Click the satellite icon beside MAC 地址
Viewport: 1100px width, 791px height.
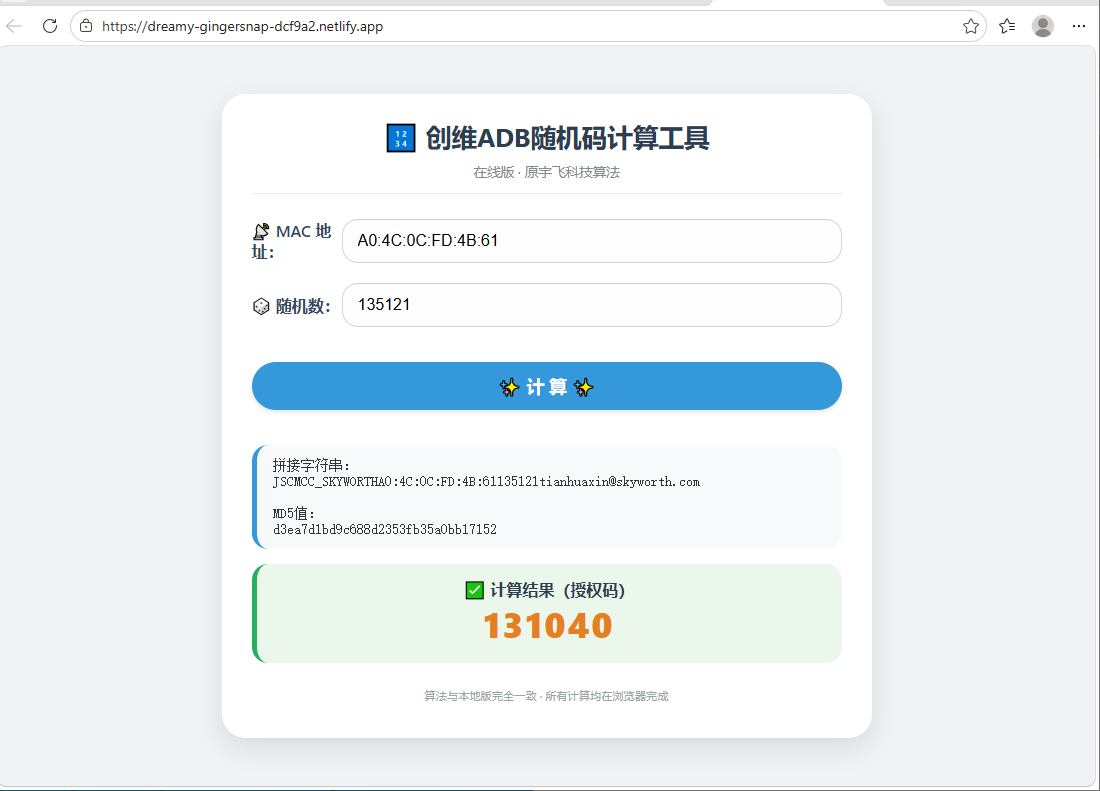261,231
